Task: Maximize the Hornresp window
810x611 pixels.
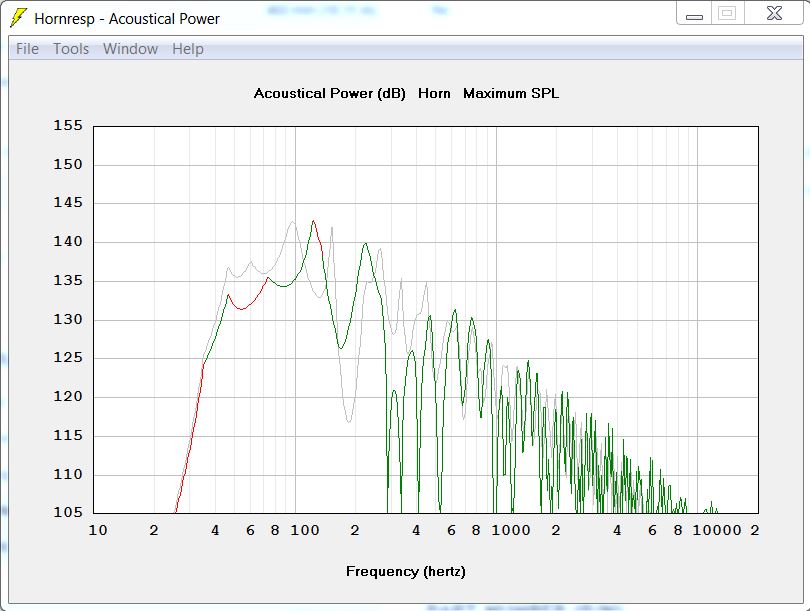Action: click(x=727, y=14)
